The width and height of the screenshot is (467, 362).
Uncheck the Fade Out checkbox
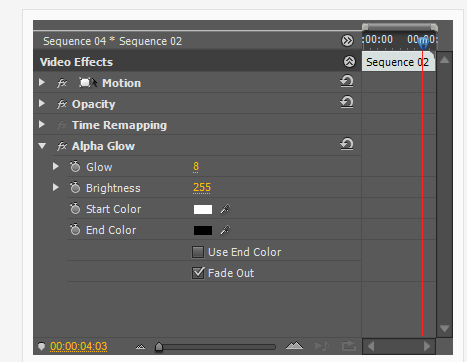pyautogui.click(x=198, y=273)
